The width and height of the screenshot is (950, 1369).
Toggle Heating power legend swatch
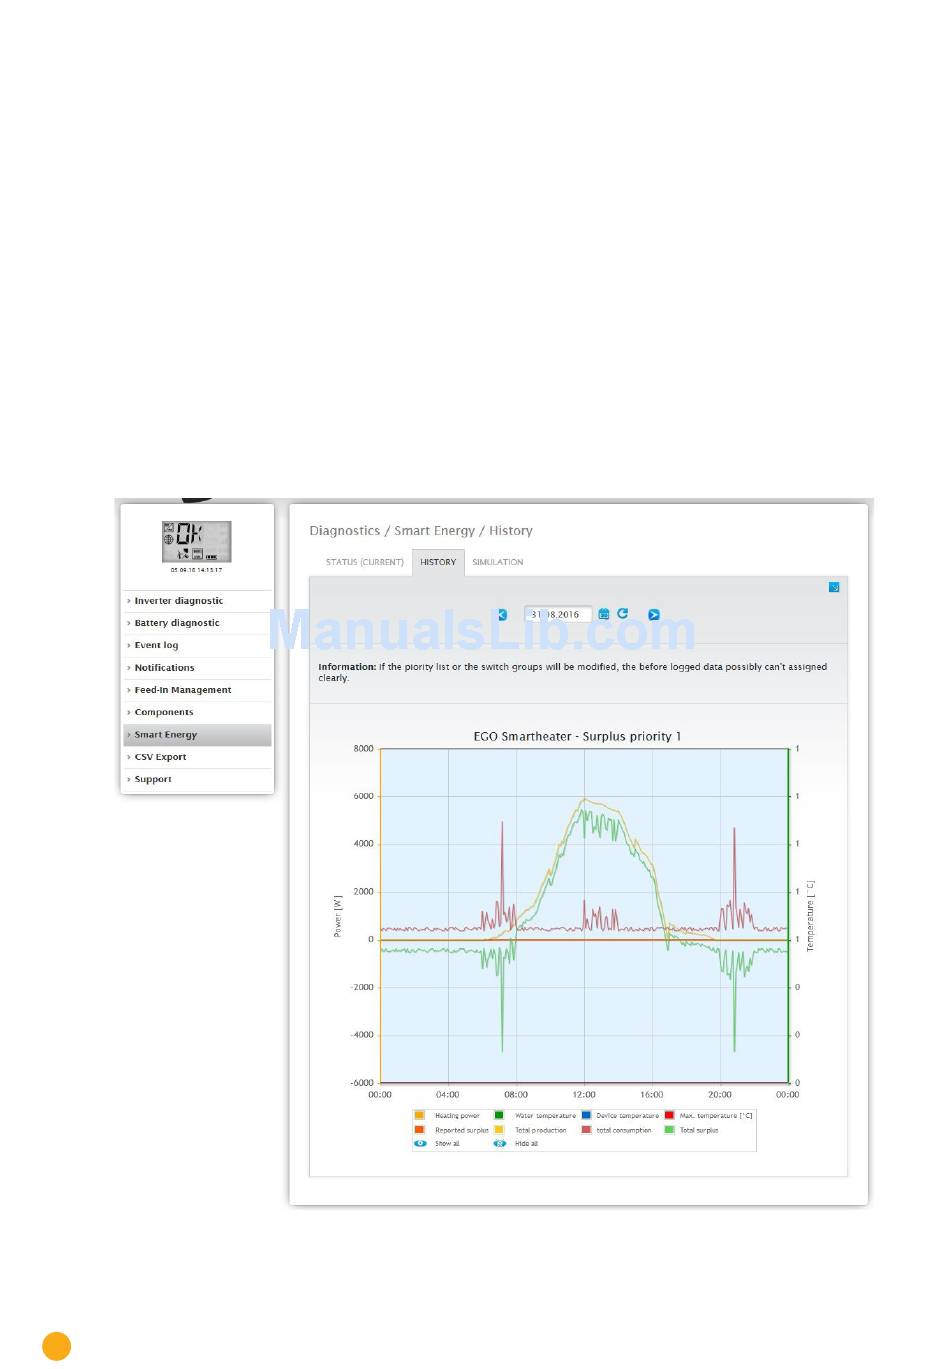tap(419, 1115)
